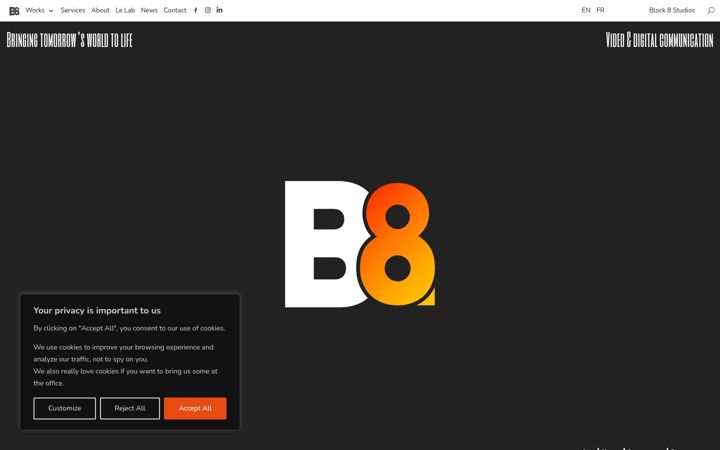This screenshot has height=450, width=720.
Task: Open the About menu item
Action: (100, 10)
